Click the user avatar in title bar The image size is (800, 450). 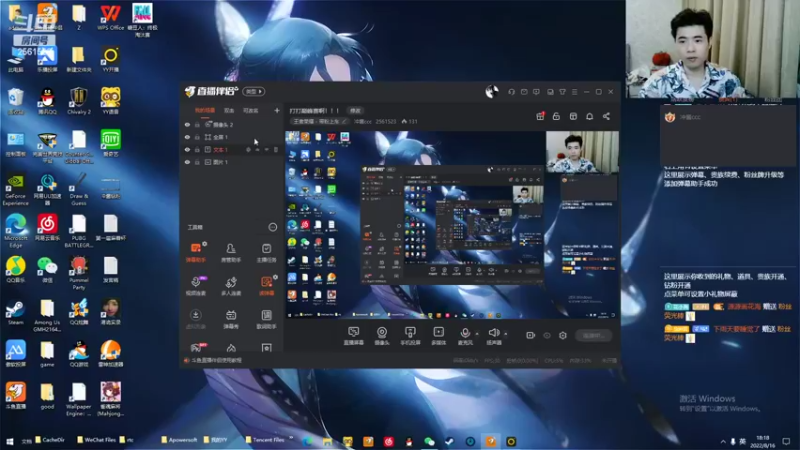coord(491,91)
